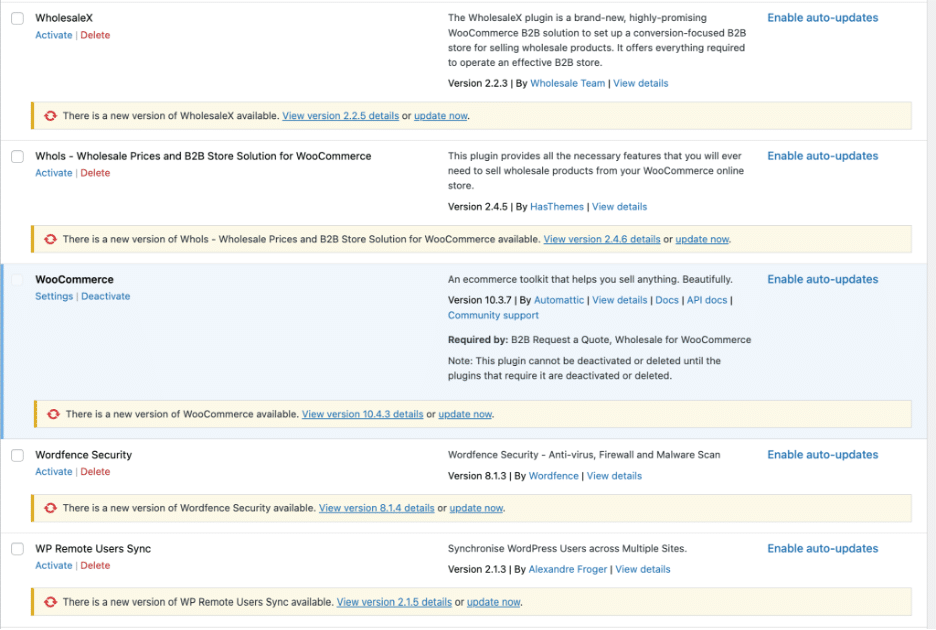Viewport: 936px width, 630px height.
Task: Enable auto-updates for Wordfence Security
Action: [822, 455]
